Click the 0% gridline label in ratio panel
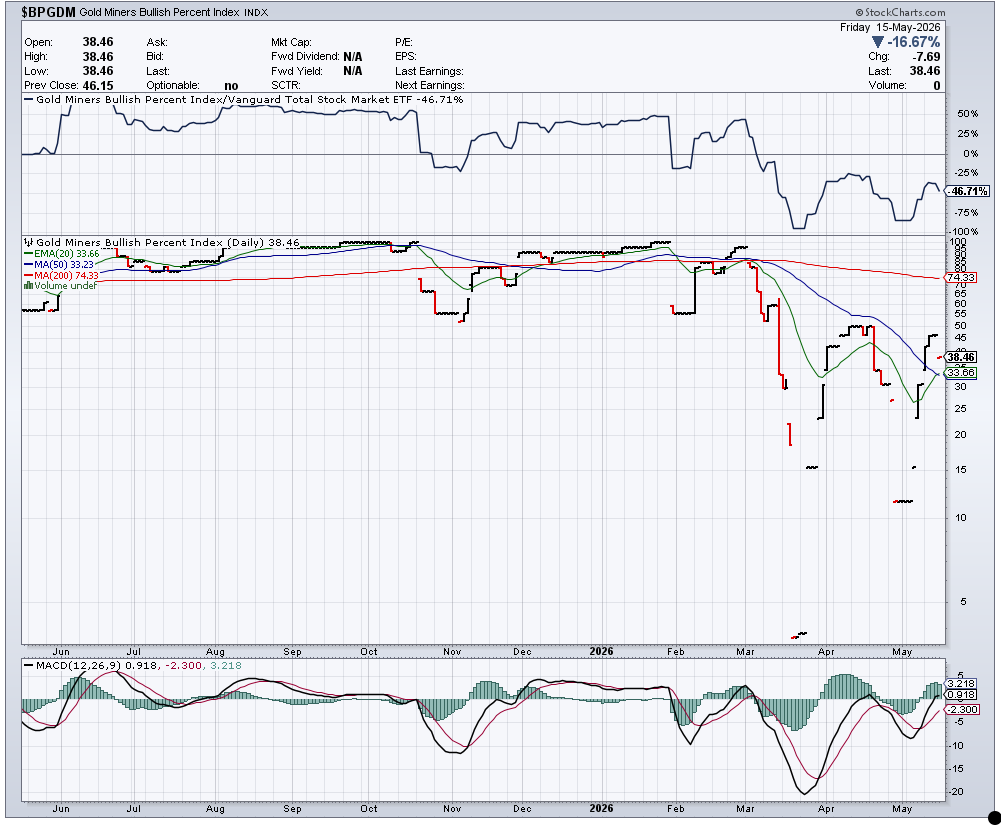Image resolution: width=1001 pixels, height=827 pixels. 970,154
